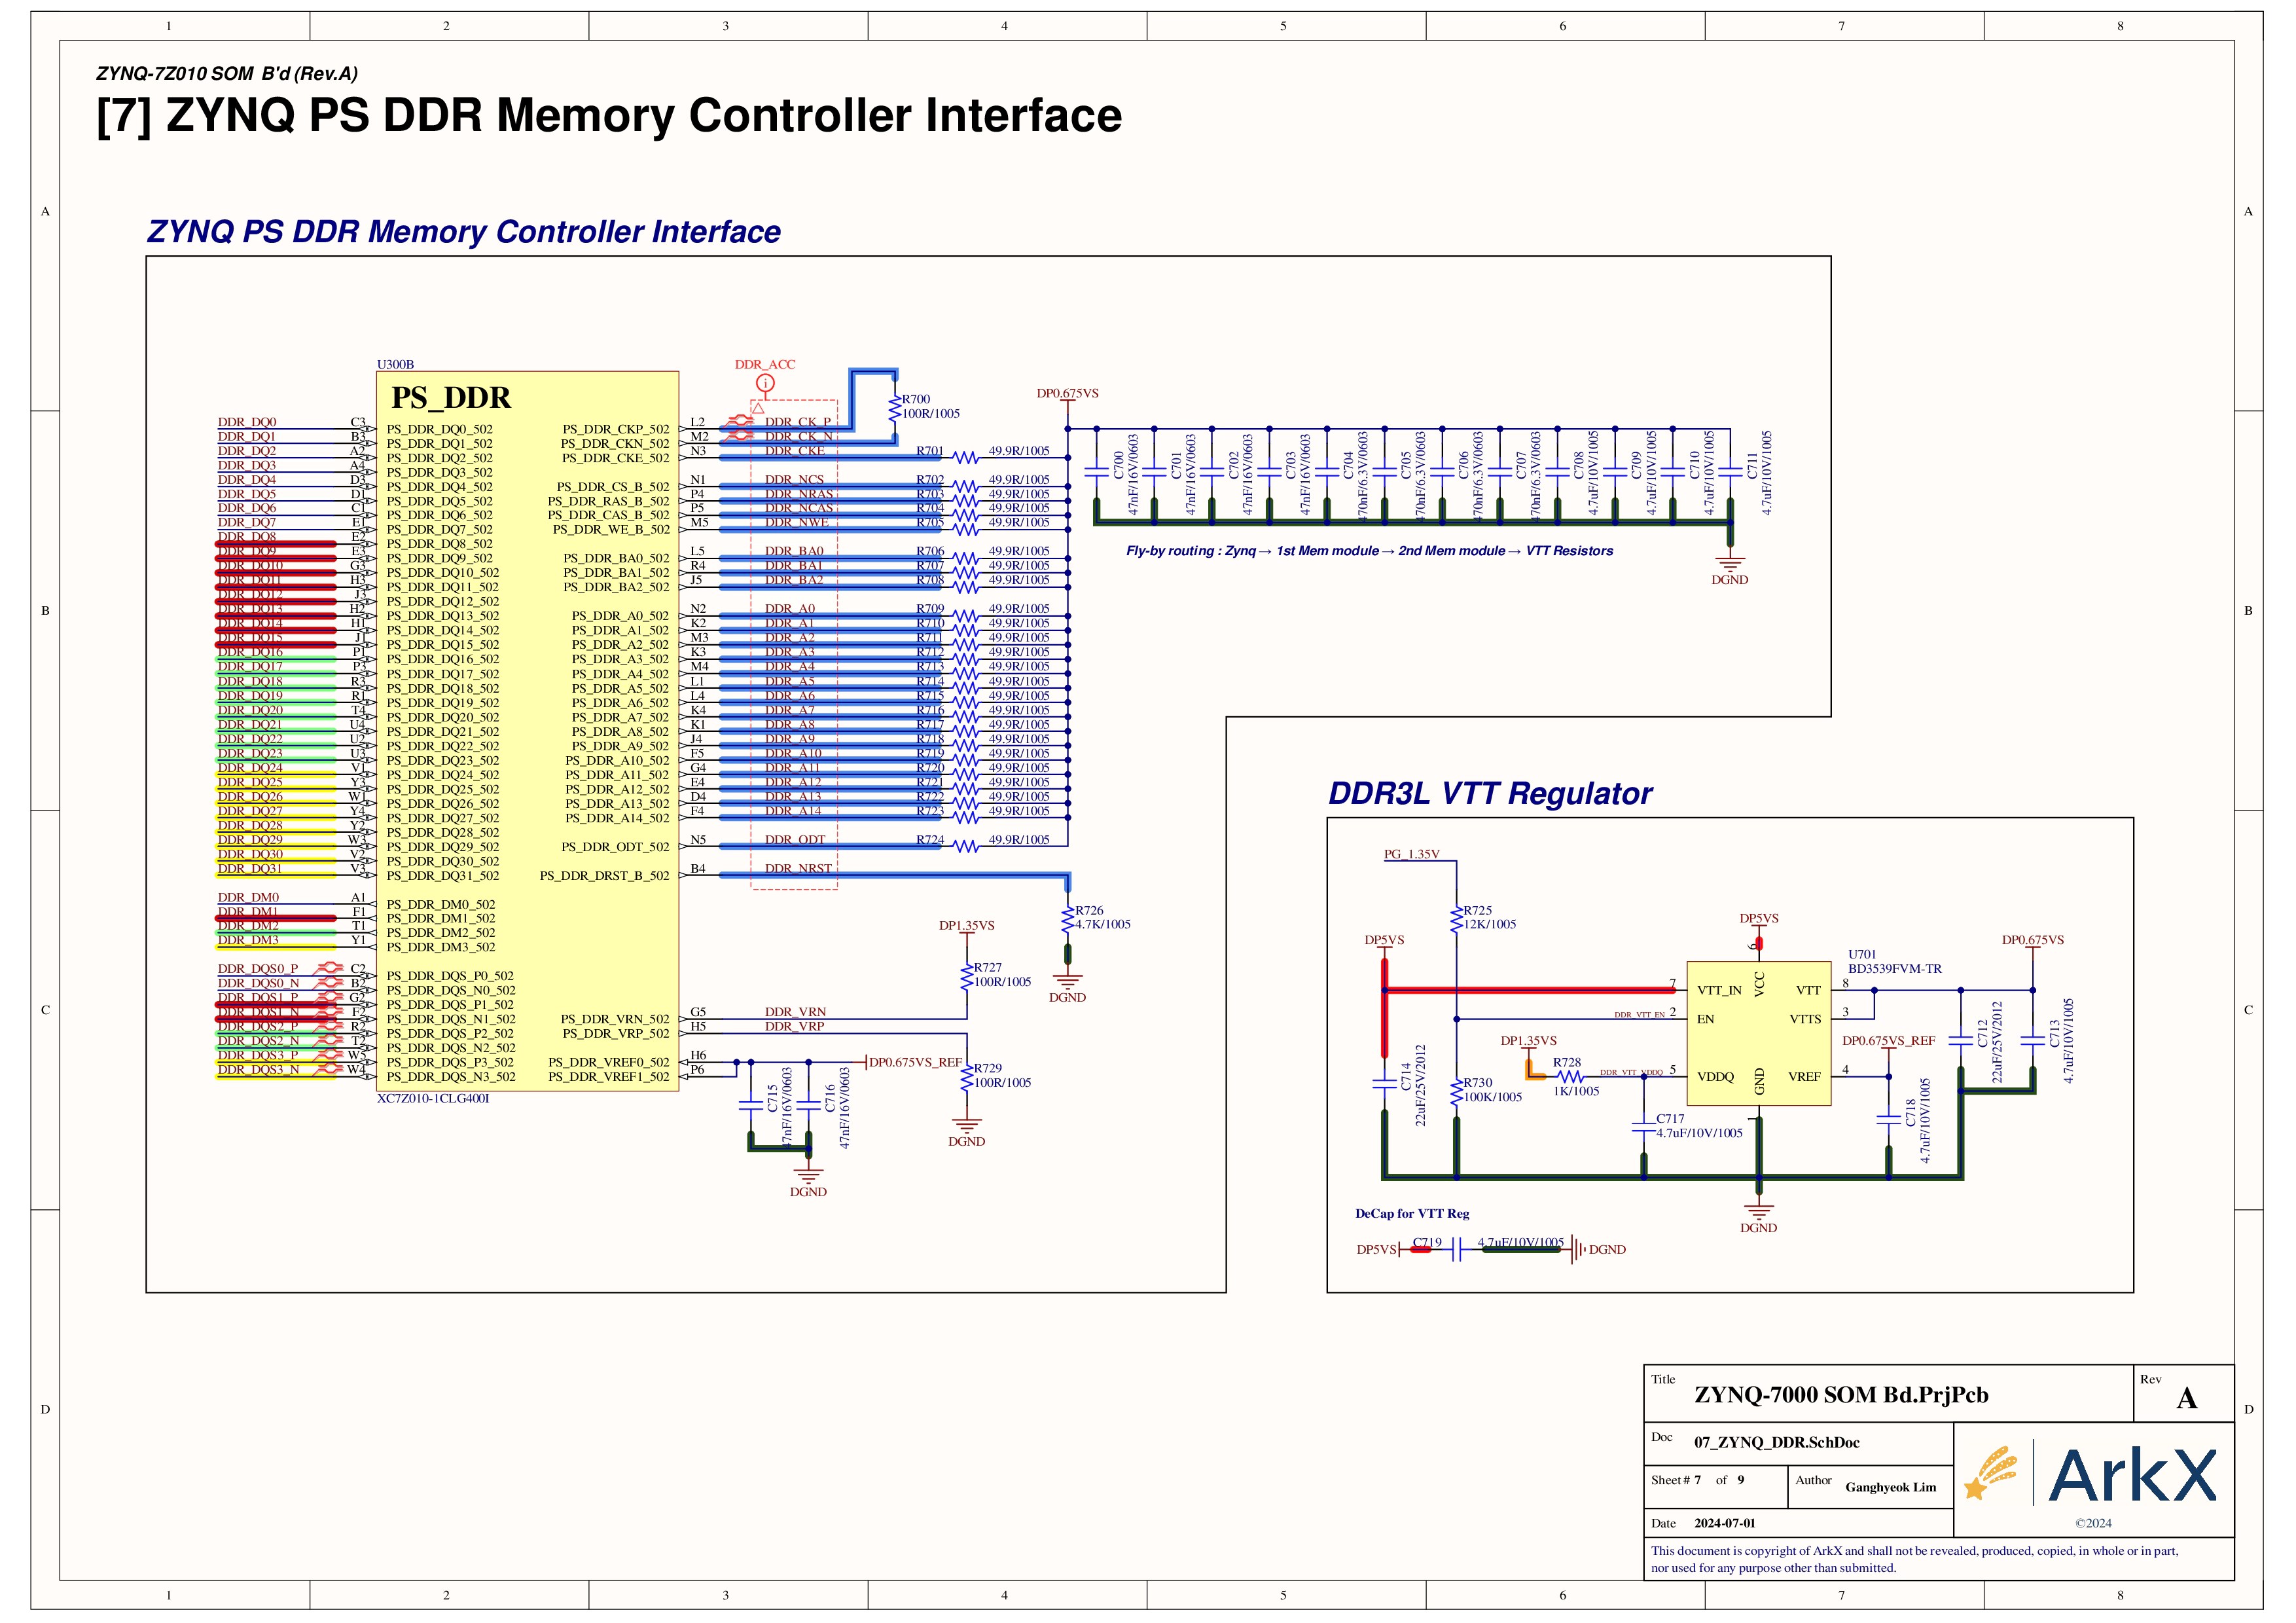Select the DDR_DQ0 net label
The height and width of the screenshot is (1623, 2296).
[247, 422]
